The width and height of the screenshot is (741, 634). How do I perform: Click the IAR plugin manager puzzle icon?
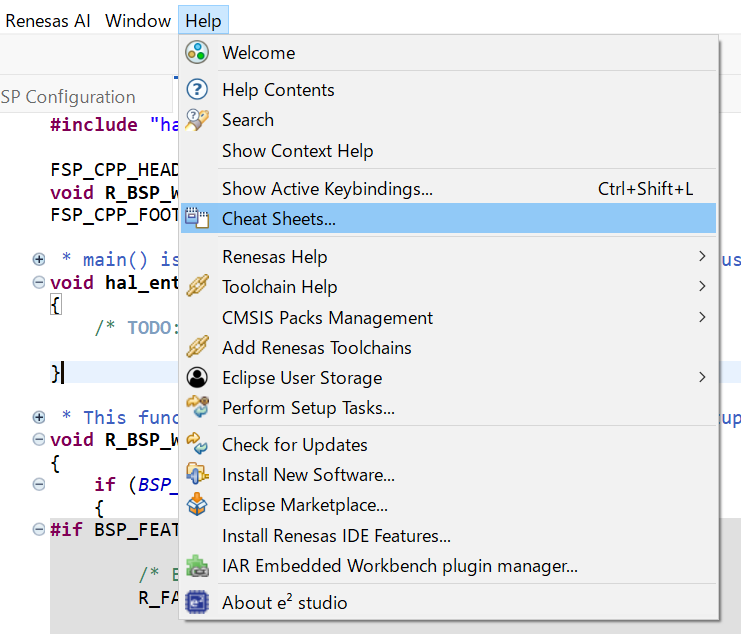click(x=197, y=565)
